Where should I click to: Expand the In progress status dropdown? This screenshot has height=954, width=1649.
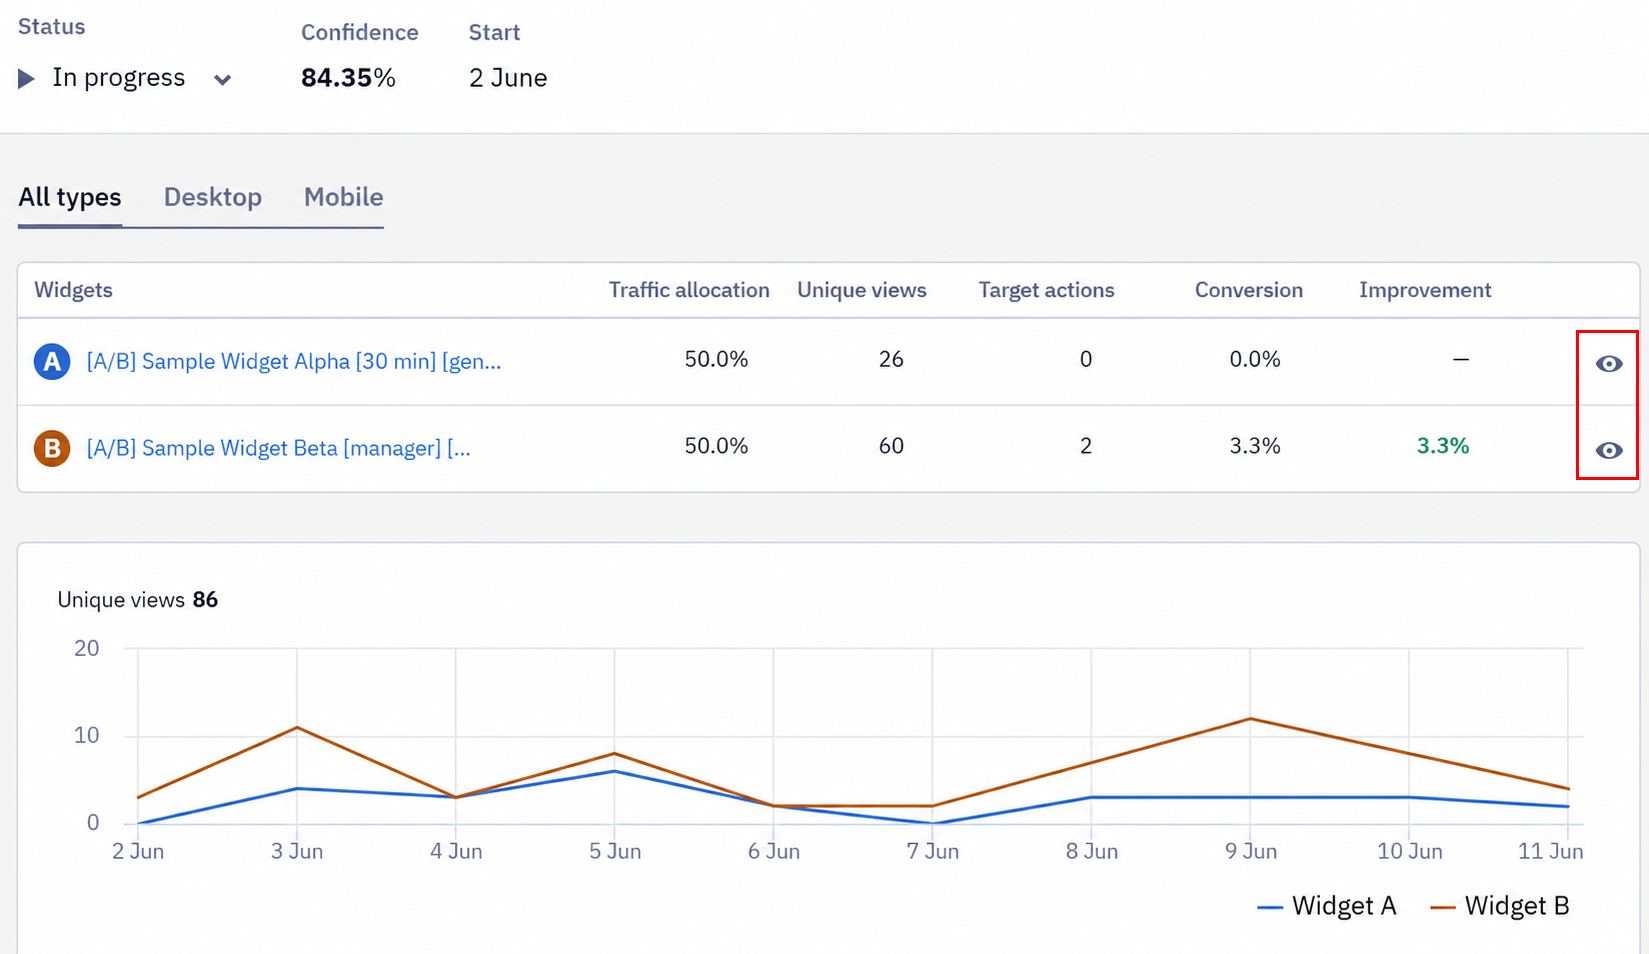pos(223,80)
